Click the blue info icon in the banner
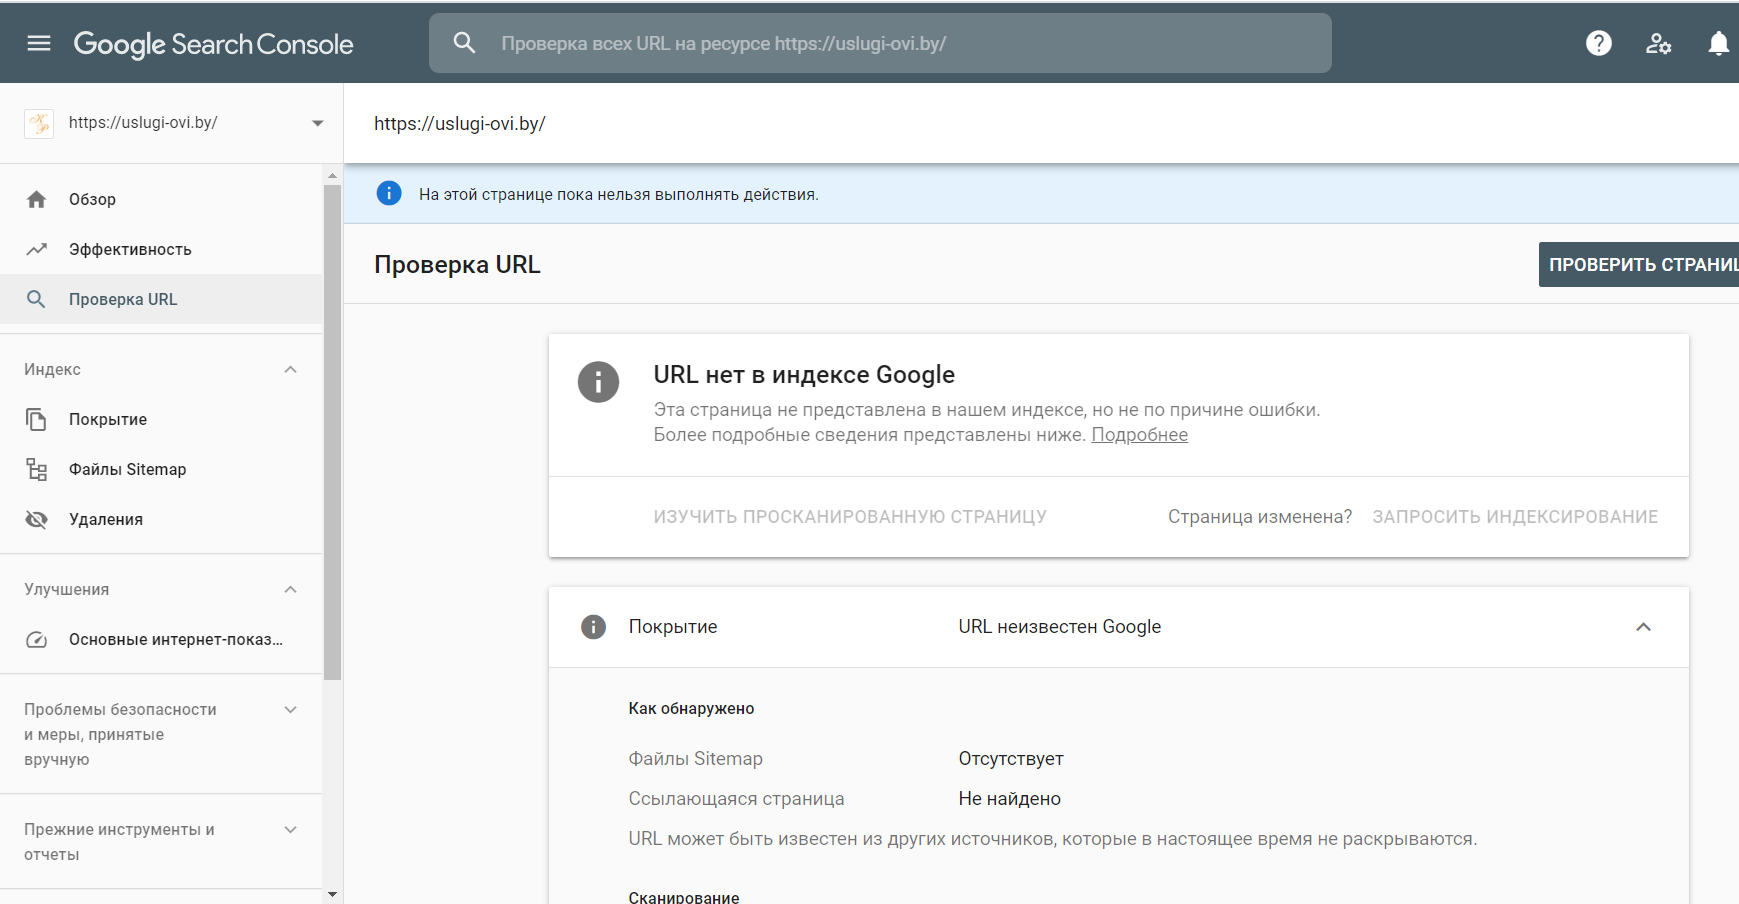1739x904 pixels. (389, 193)
